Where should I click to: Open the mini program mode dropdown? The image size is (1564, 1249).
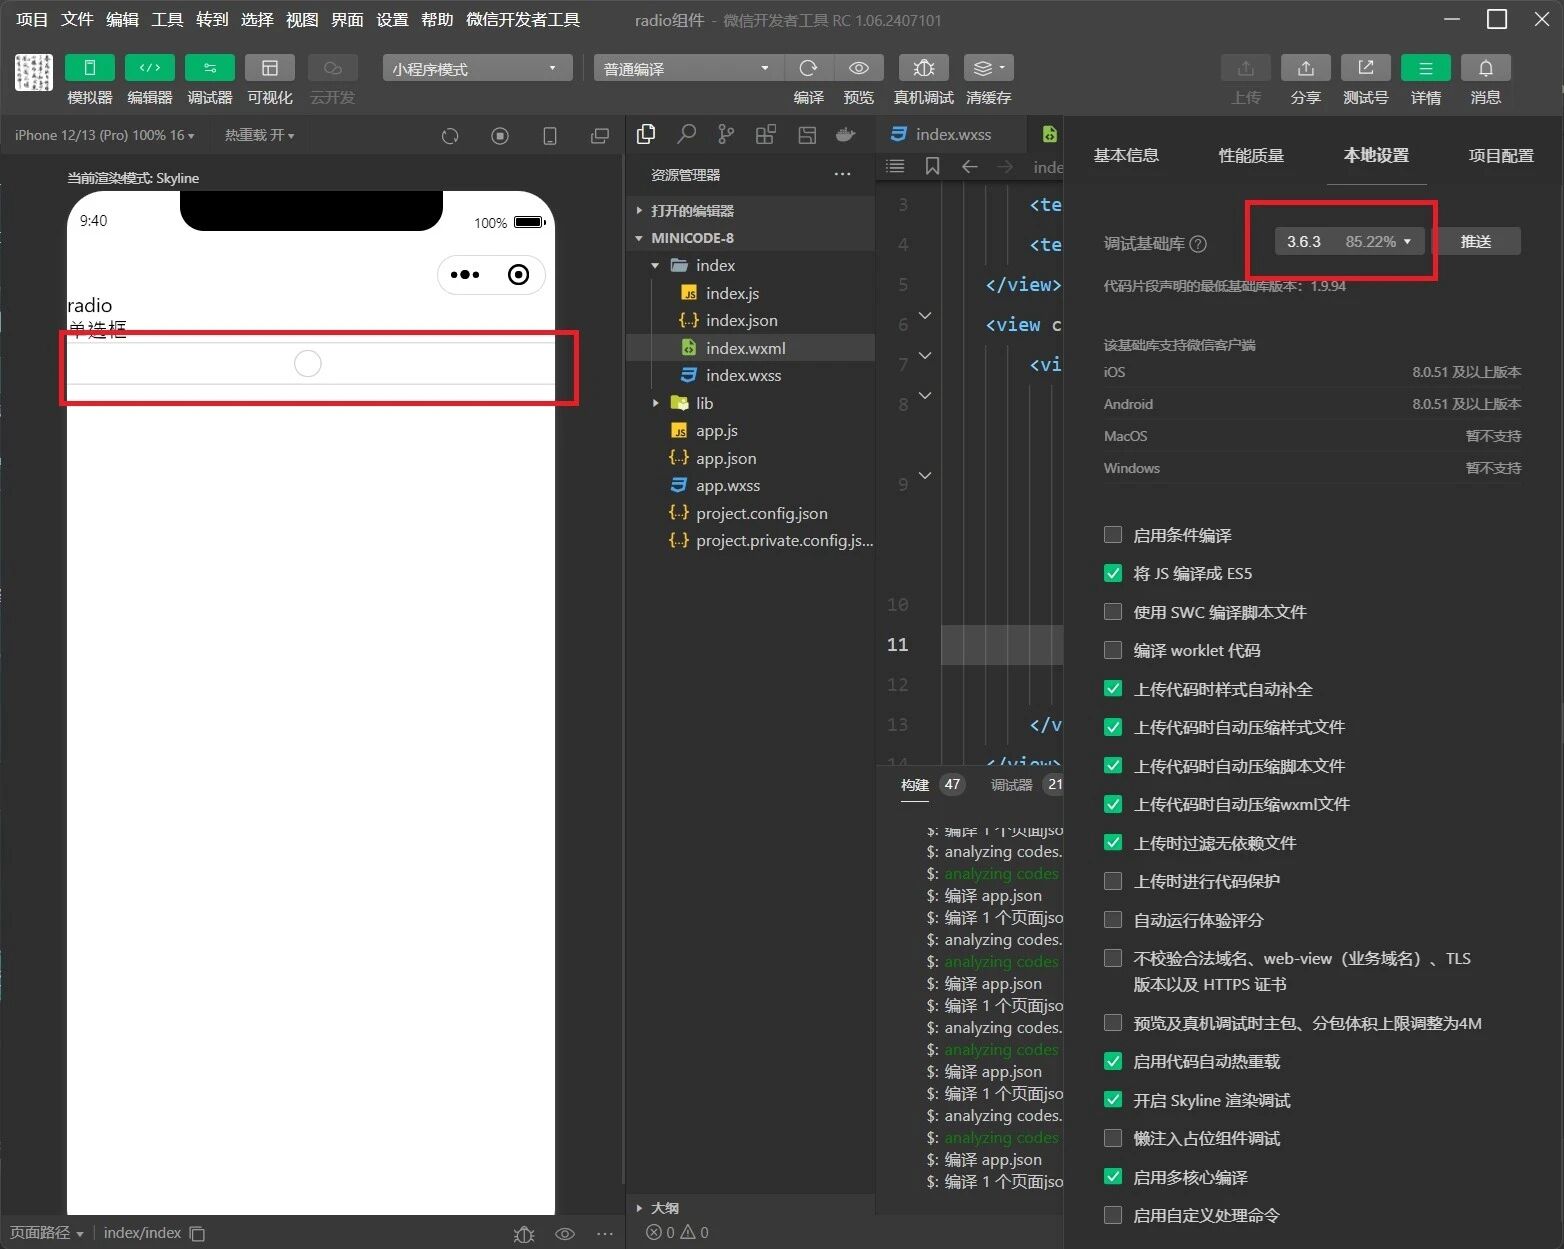[477, 68]
